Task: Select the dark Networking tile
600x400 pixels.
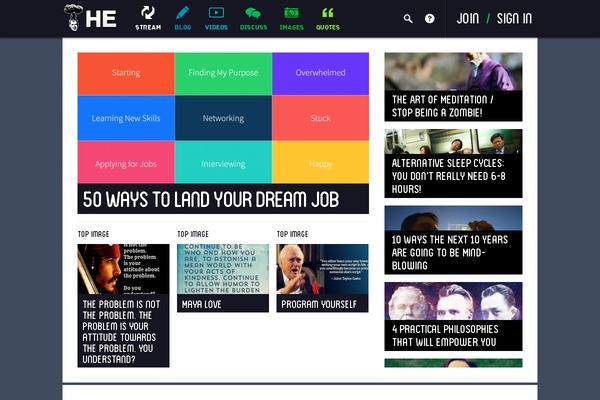Action: (223, 118)
